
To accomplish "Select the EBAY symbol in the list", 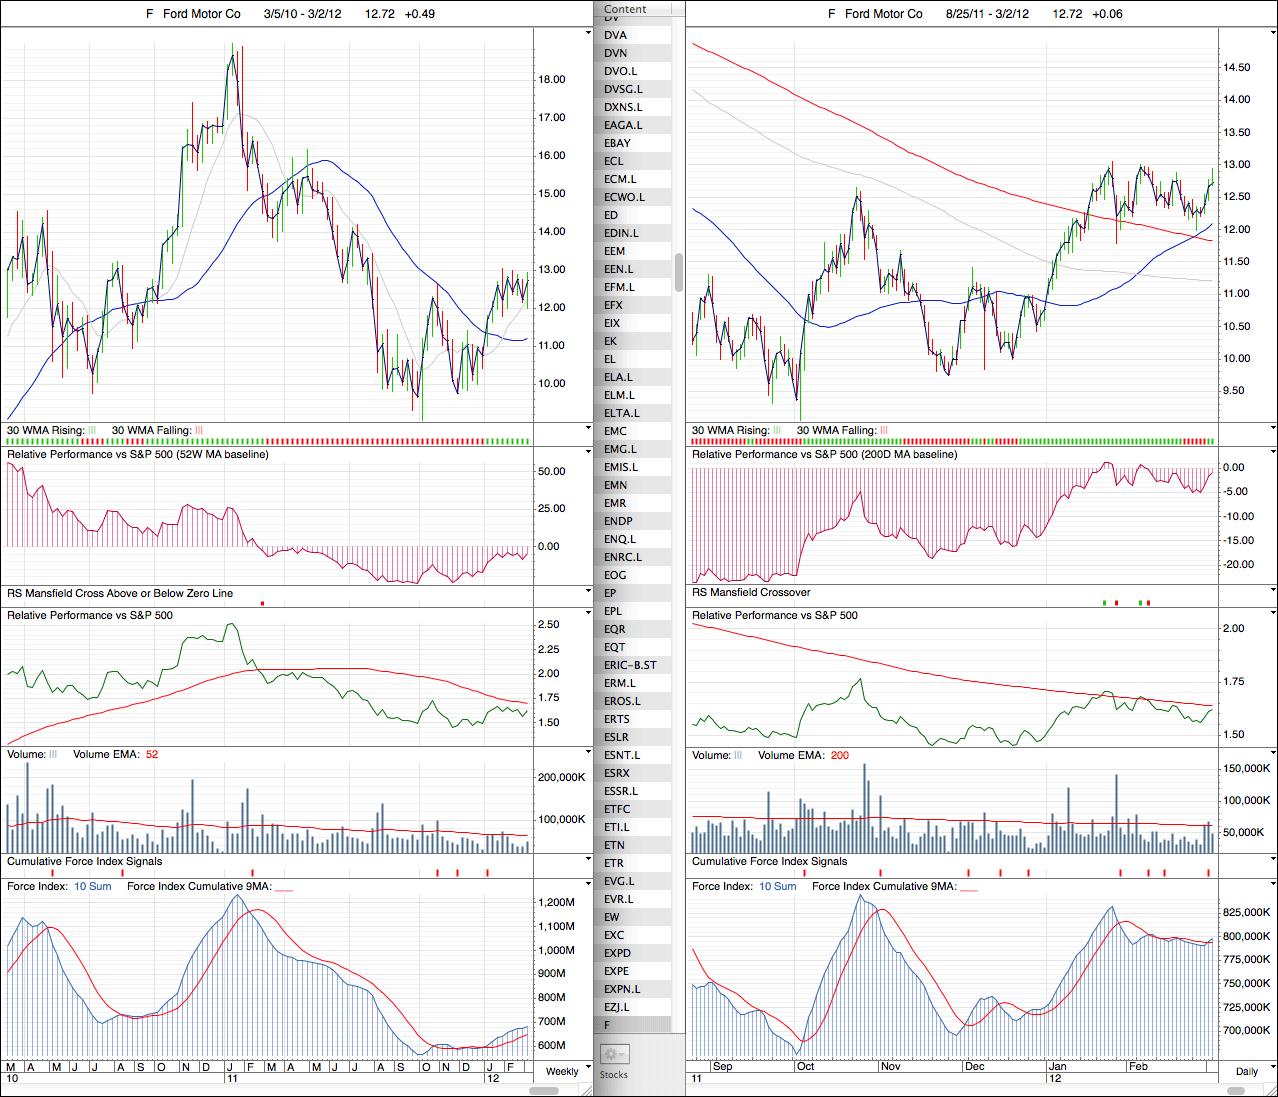I will [x=617, y=143].
